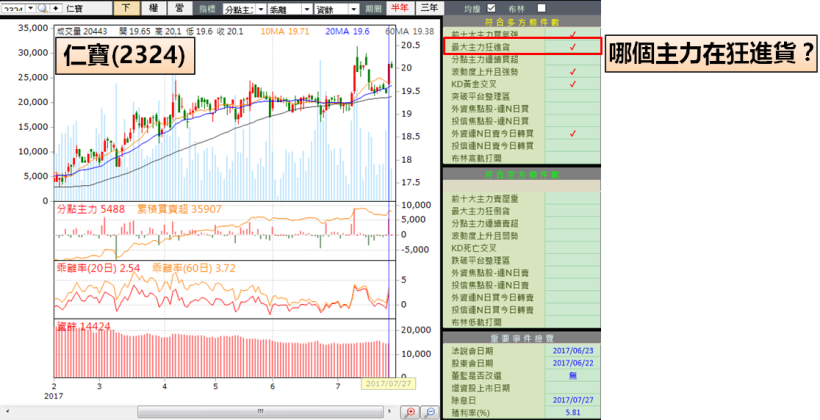
Task: Click 符合多方條件數 panel header
Action: click(521, 22)
